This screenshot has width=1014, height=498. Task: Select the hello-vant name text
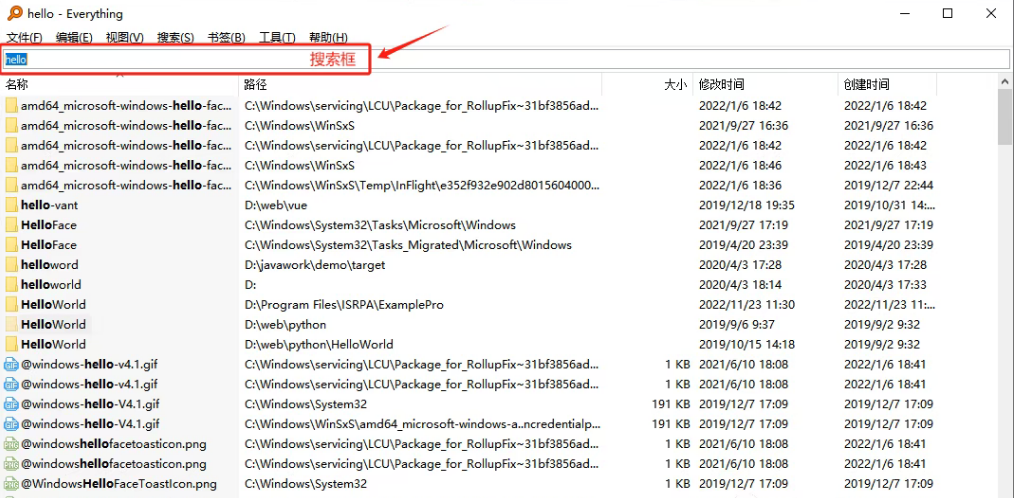click(x=50, y=205)
